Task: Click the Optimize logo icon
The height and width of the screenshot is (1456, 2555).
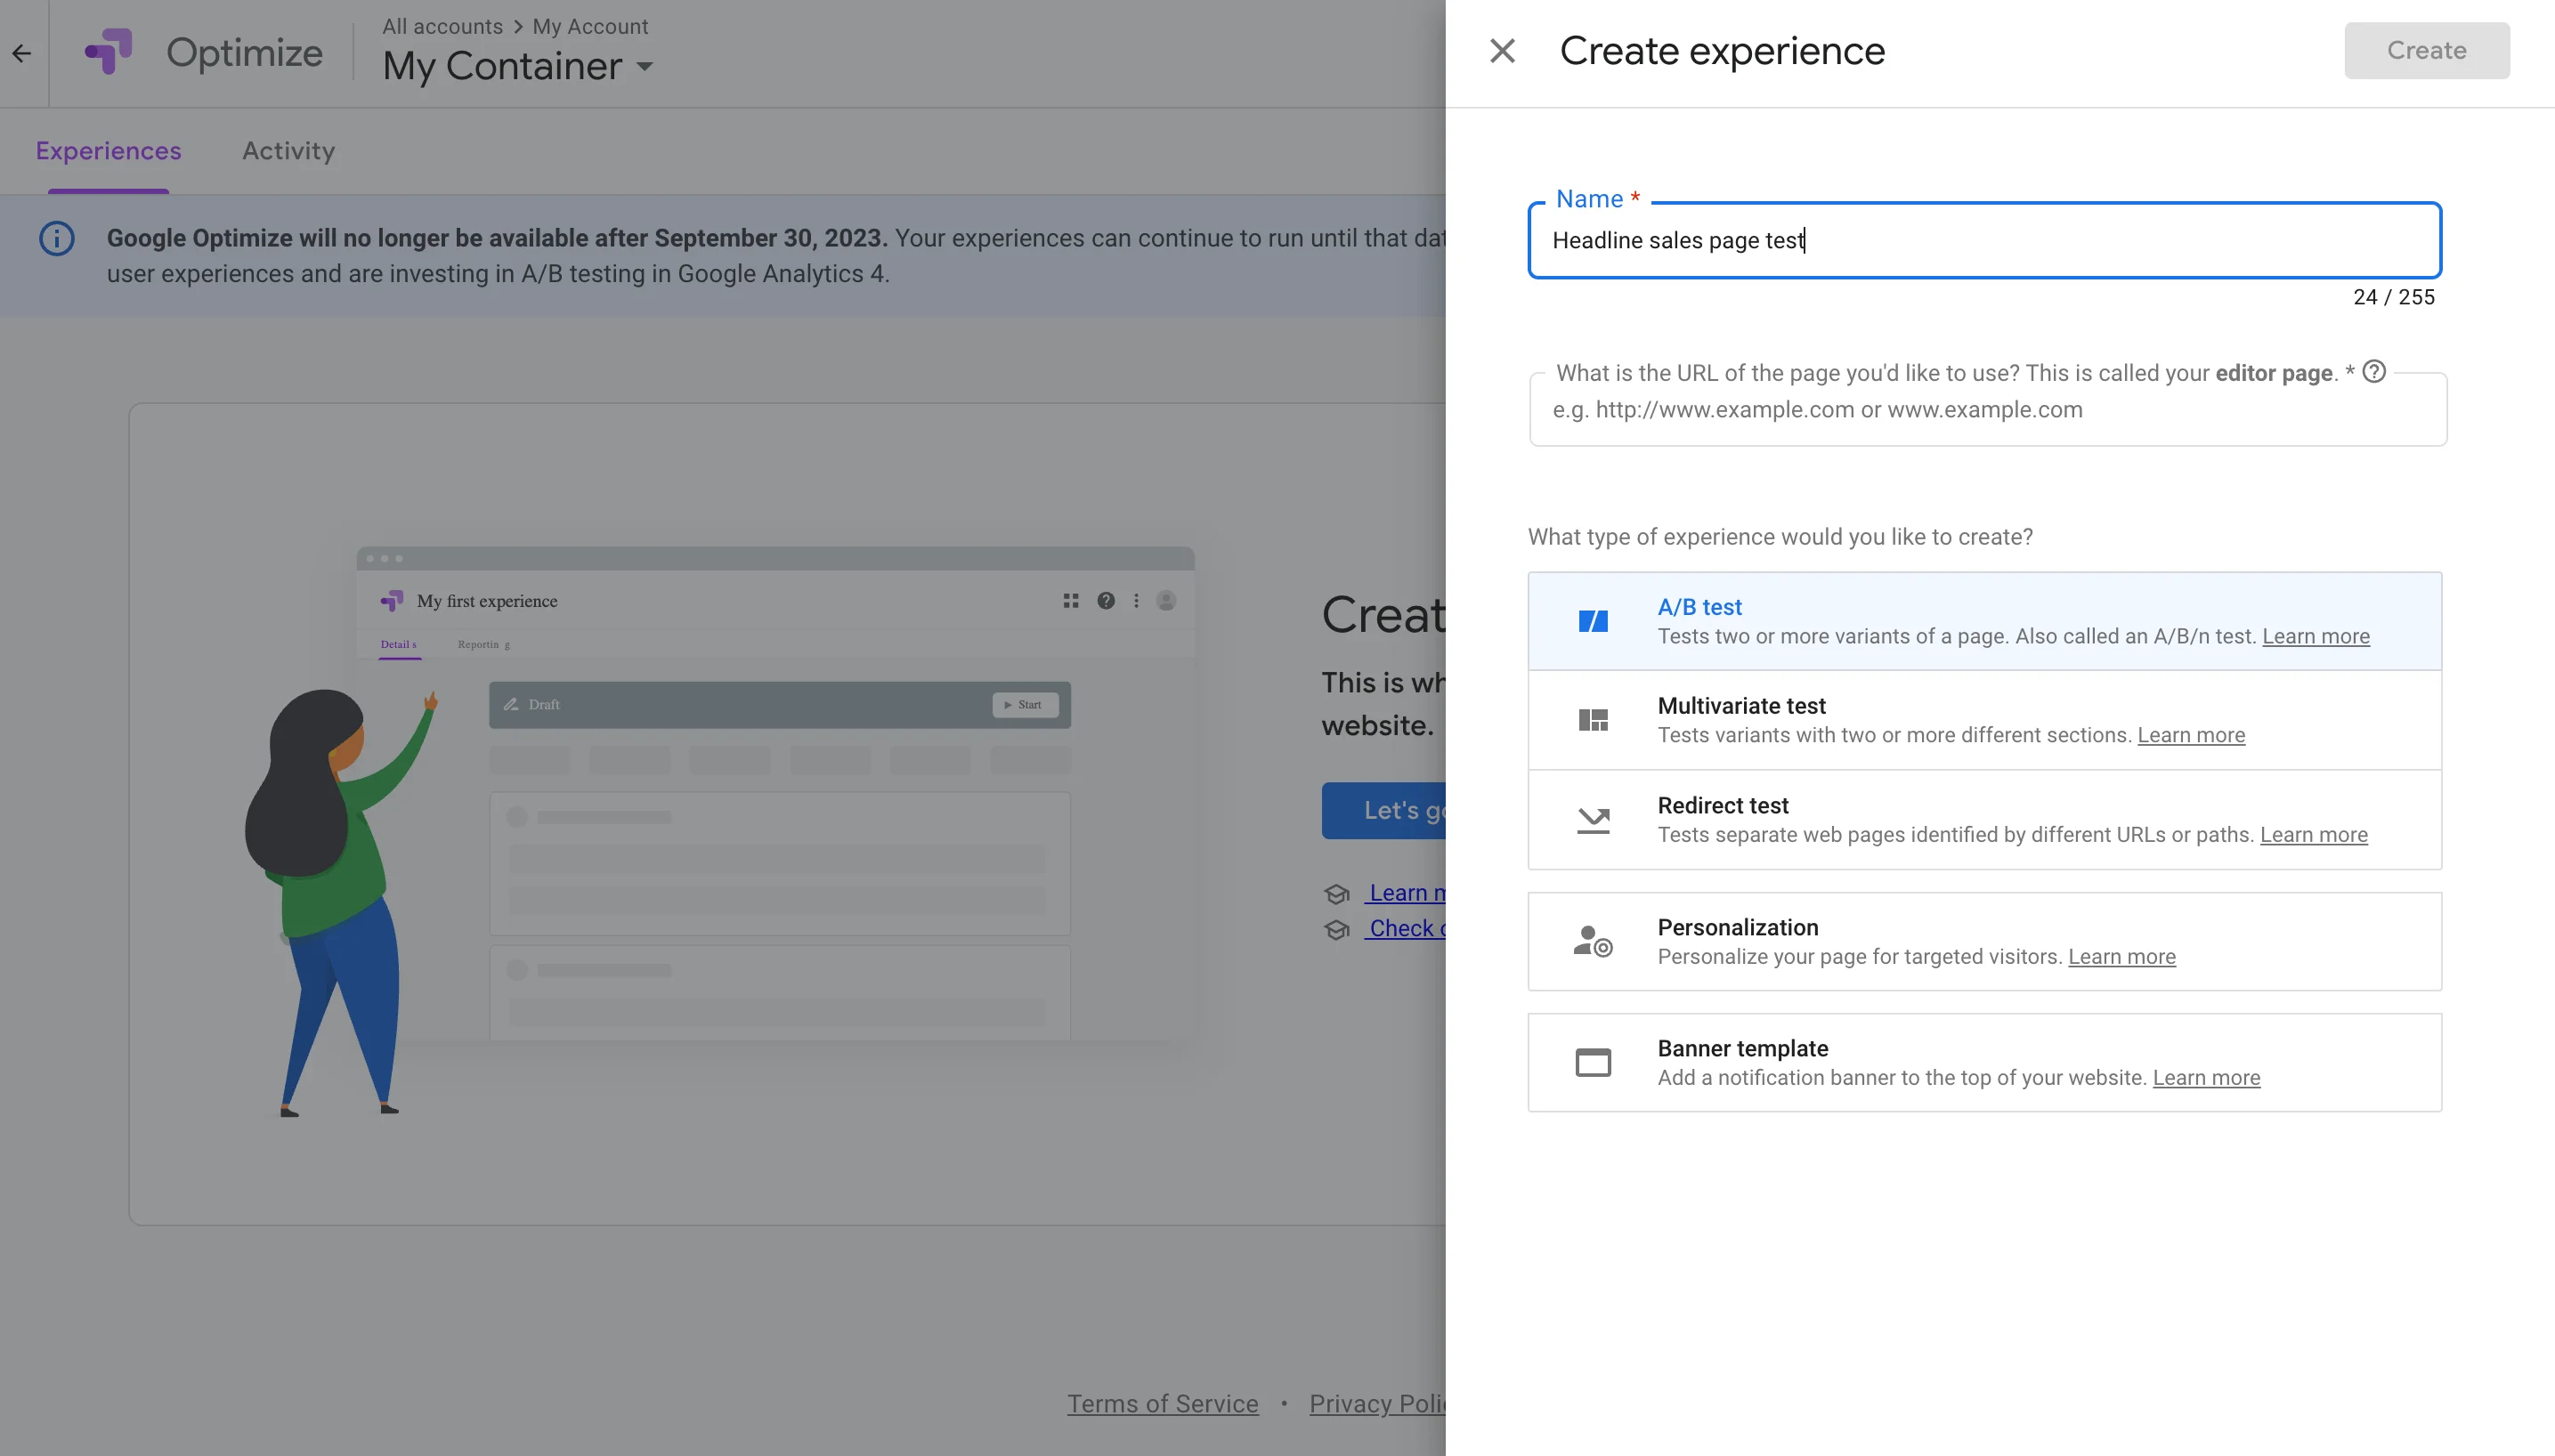Action: pyautogui.click(x=108, y=51)
